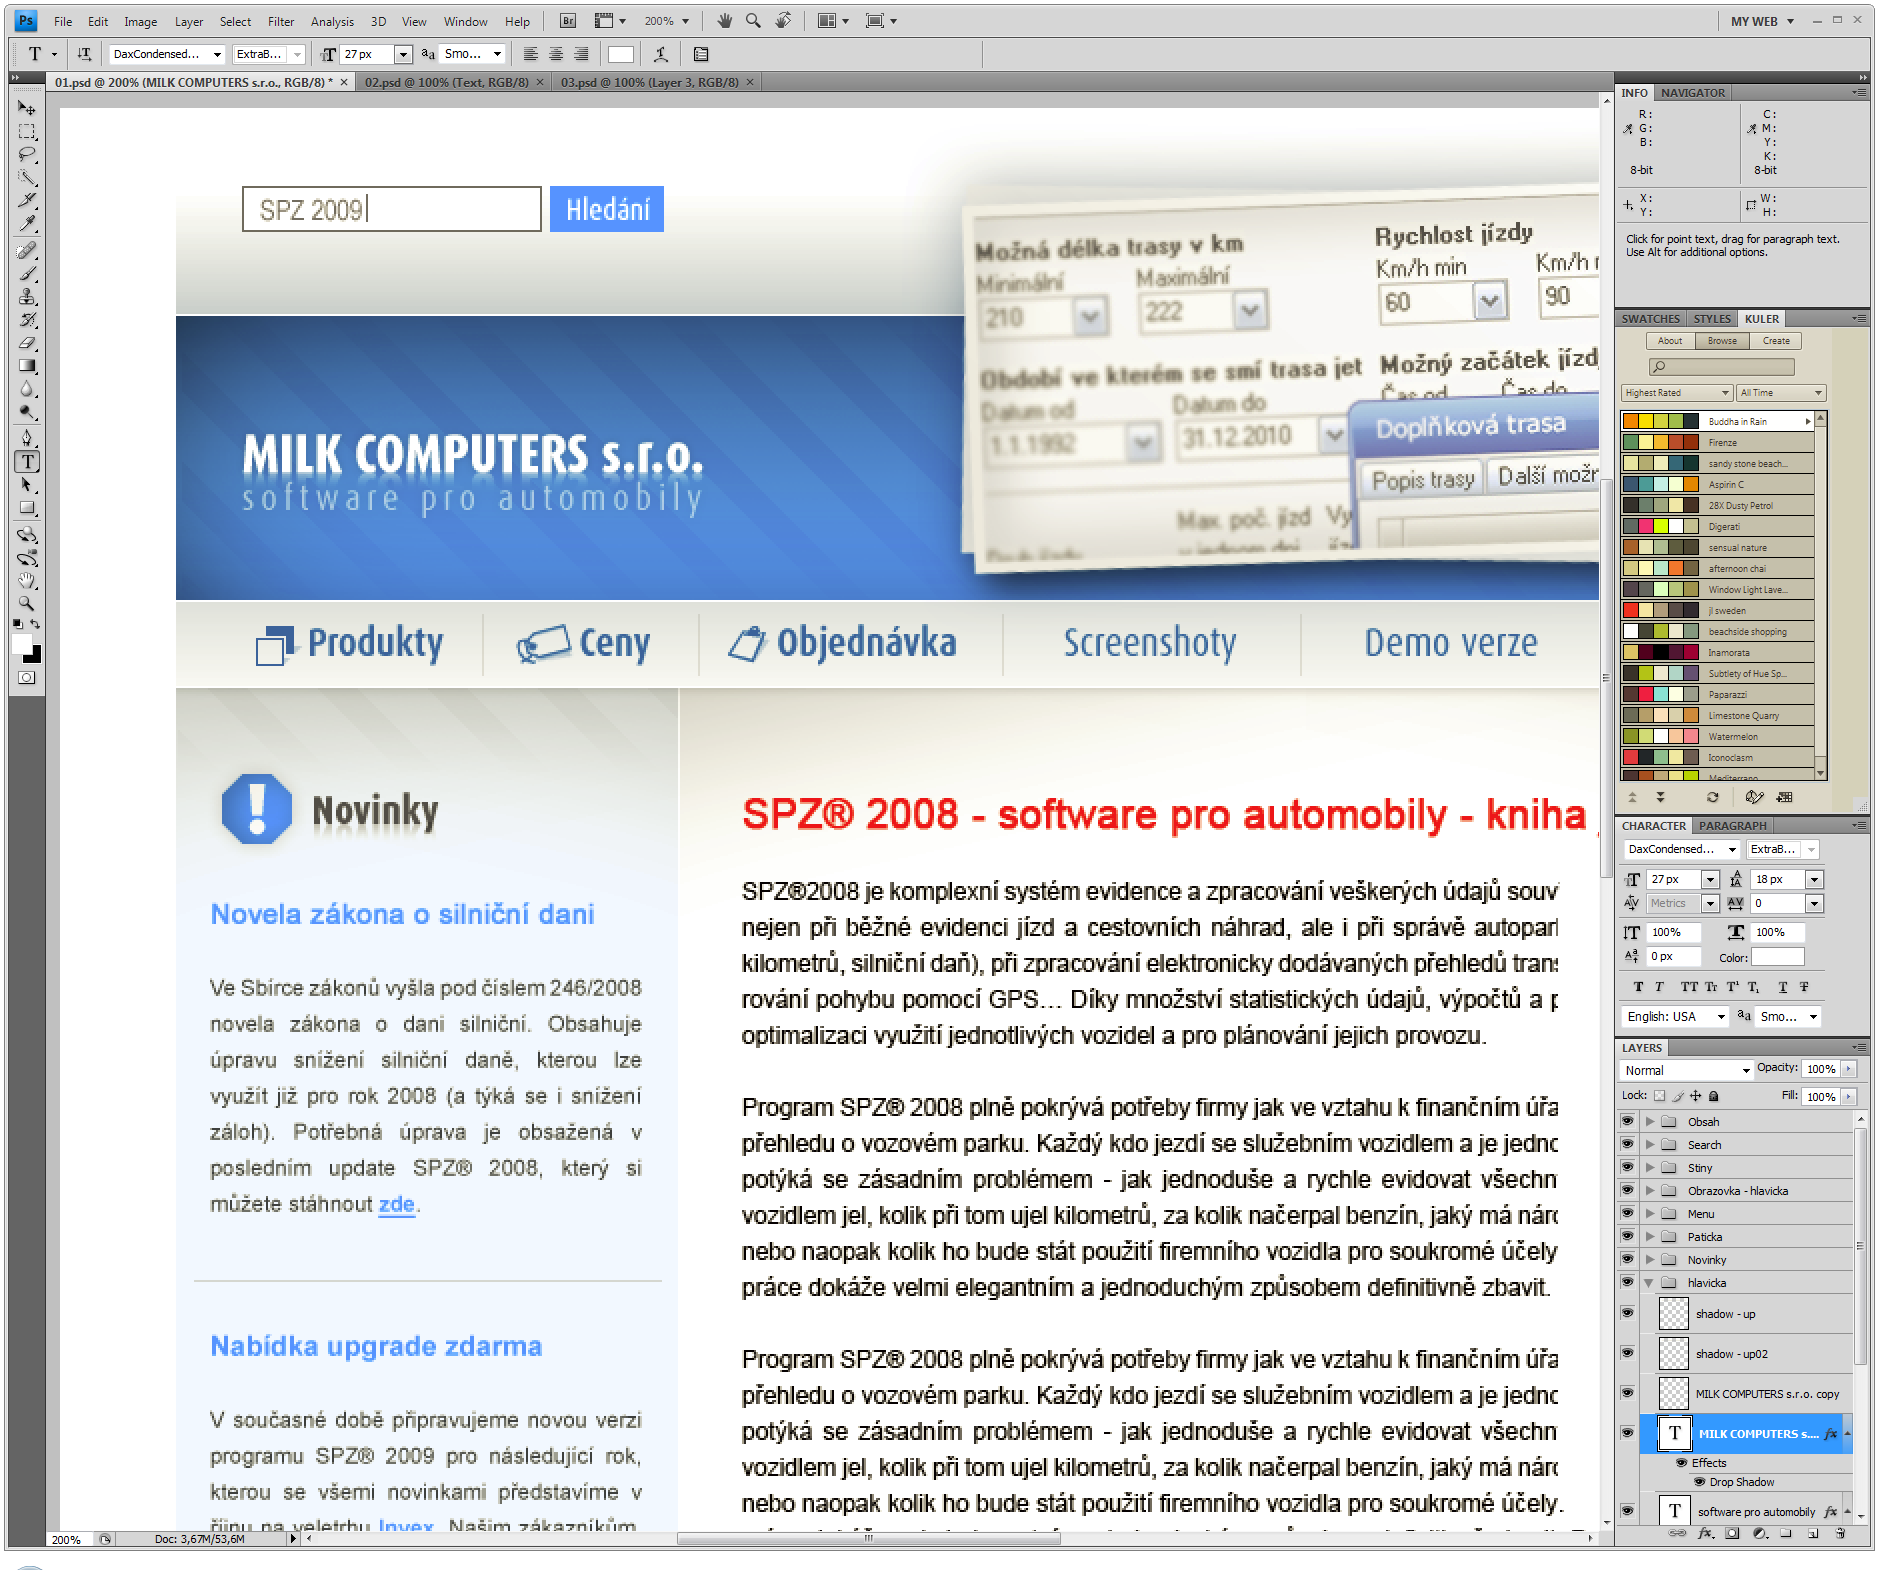Expand the Obsah layer group

click(x=1650, y=1121)
